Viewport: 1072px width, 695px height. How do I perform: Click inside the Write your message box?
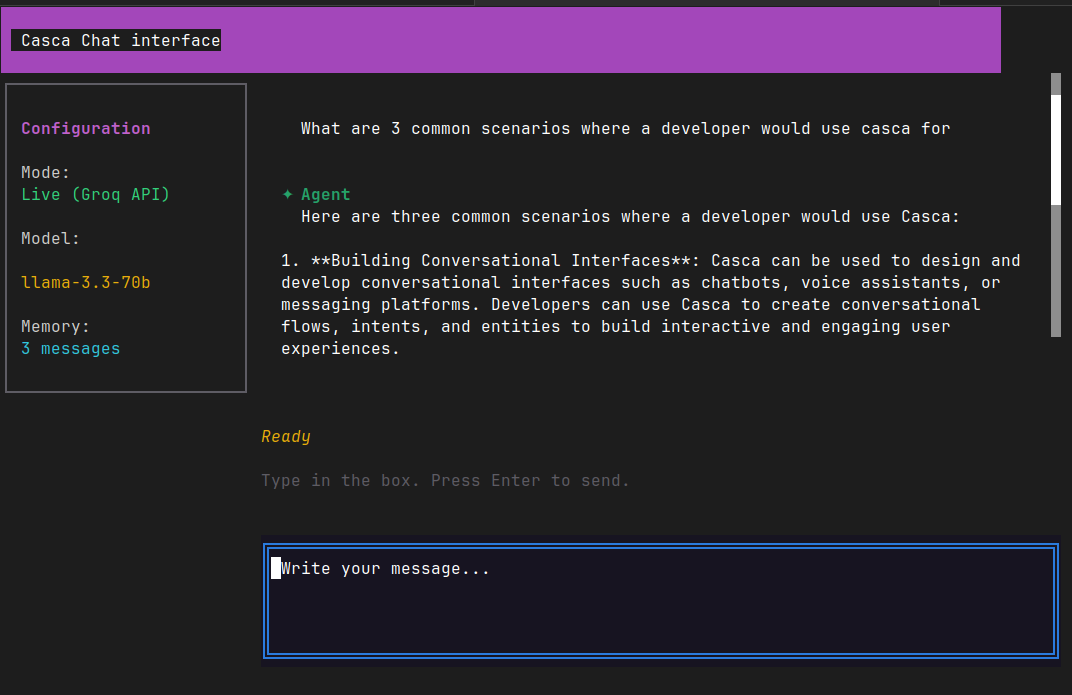click(660, 600)
